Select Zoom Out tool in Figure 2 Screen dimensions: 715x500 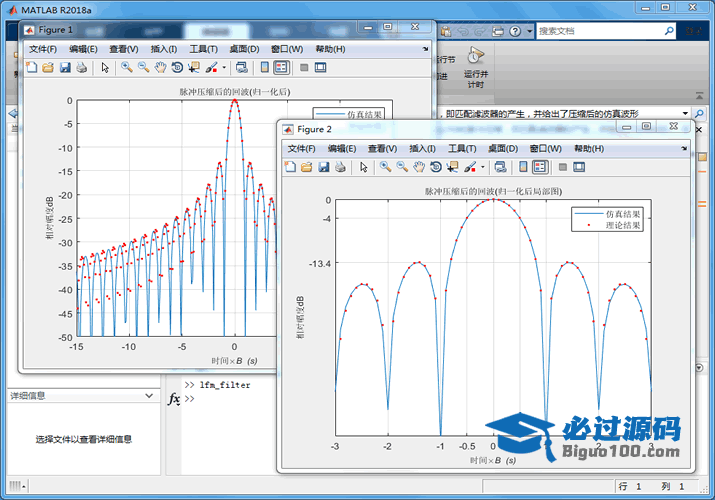[x=402, y=167]
